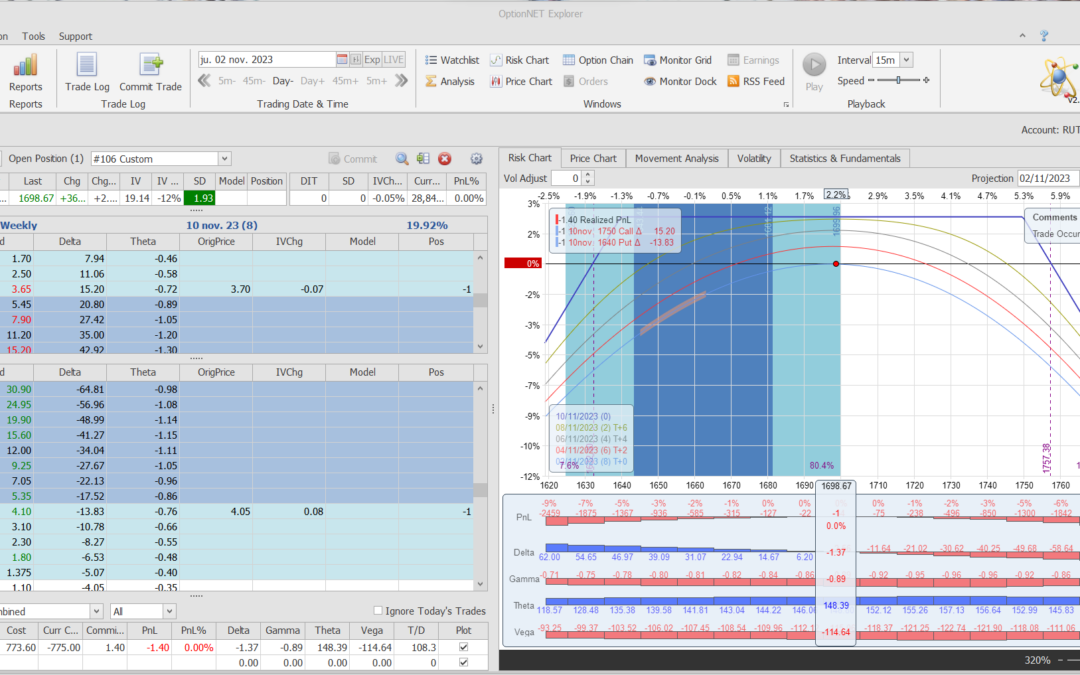Click the Commit Trade icon
The height and width of the screenshot is (675, 1080).
(x=151, y=67)
